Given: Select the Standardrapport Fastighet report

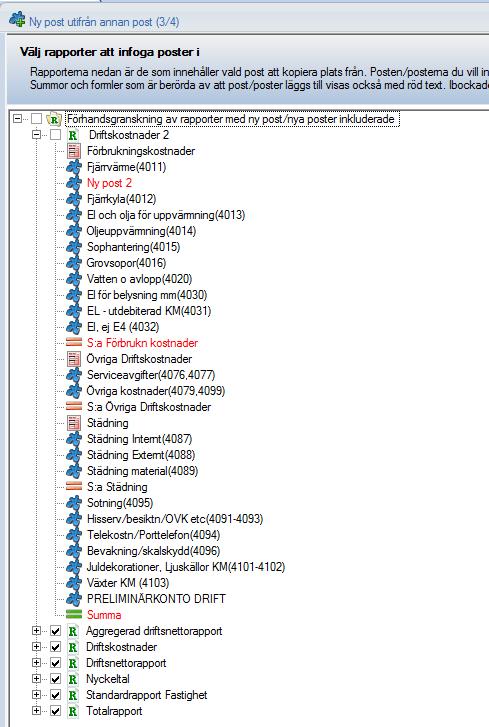Looking at the screenshot, I should pyautogui.click(x=146, y=695).
